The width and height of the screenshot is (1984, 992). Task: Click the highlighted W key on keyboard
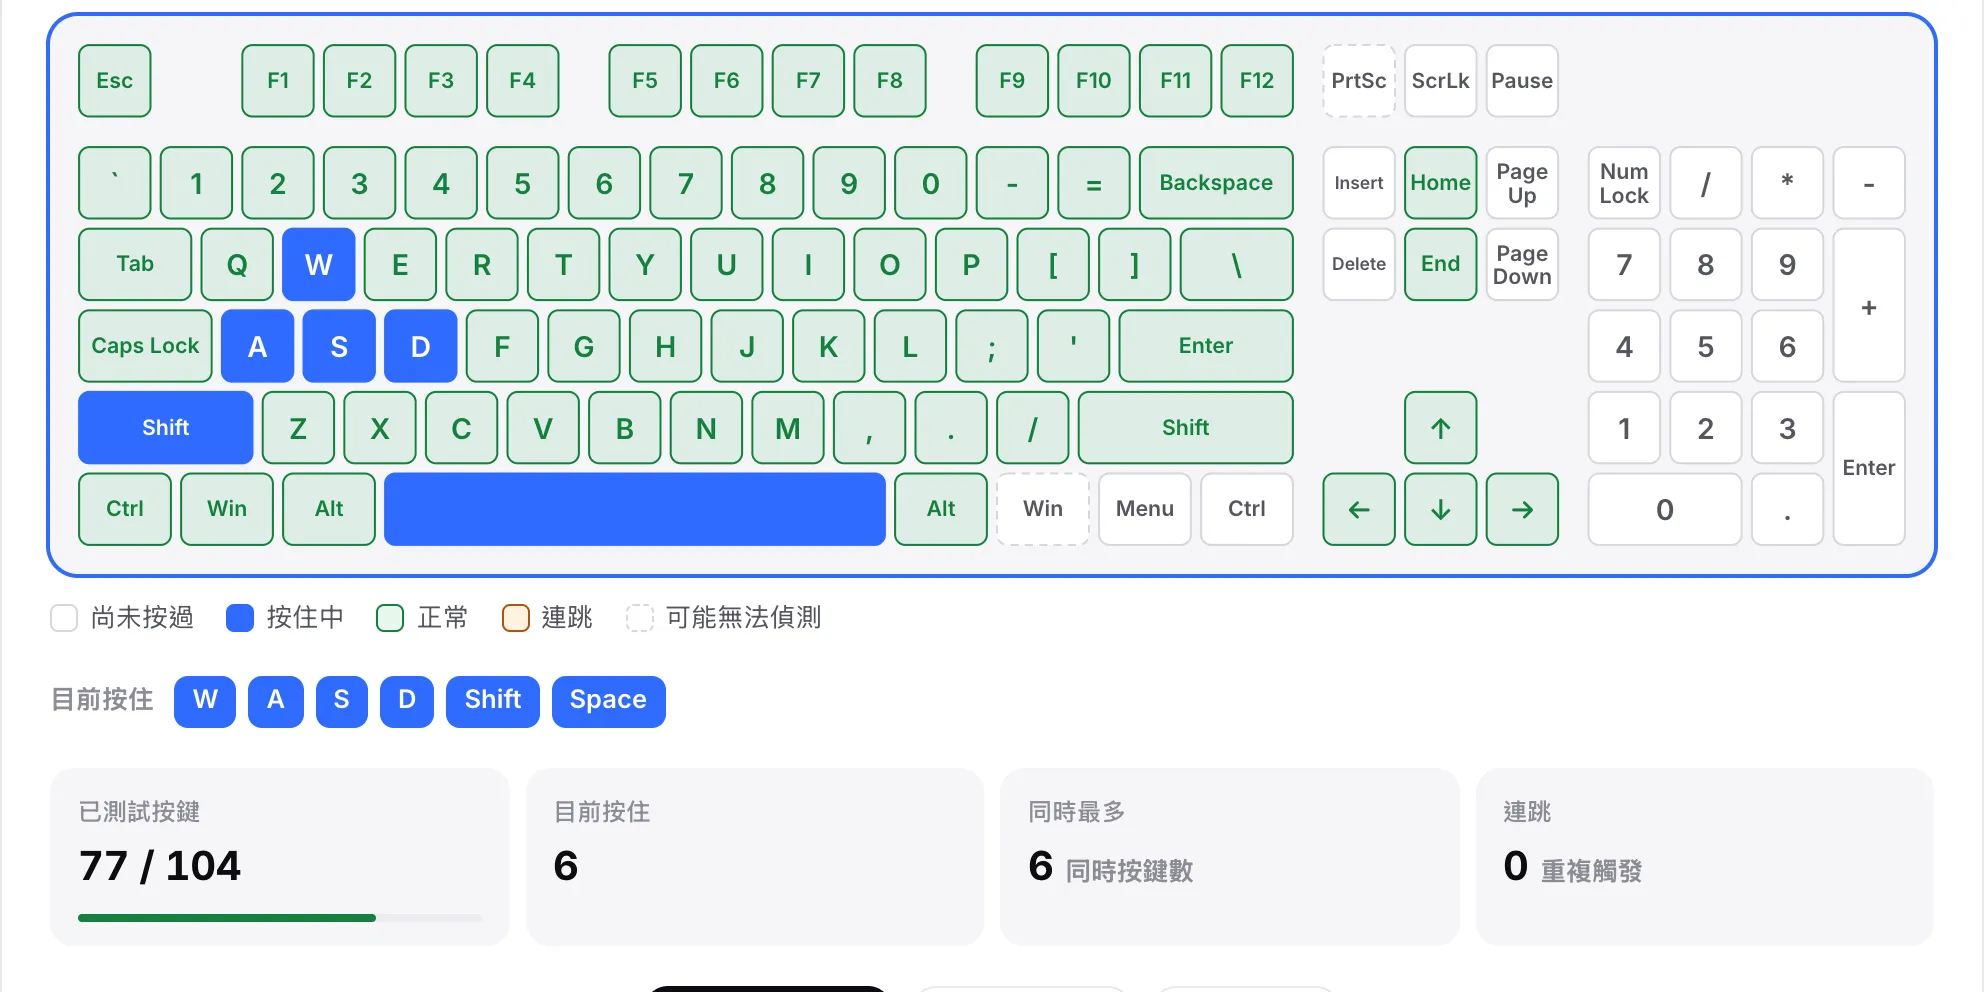319,265
